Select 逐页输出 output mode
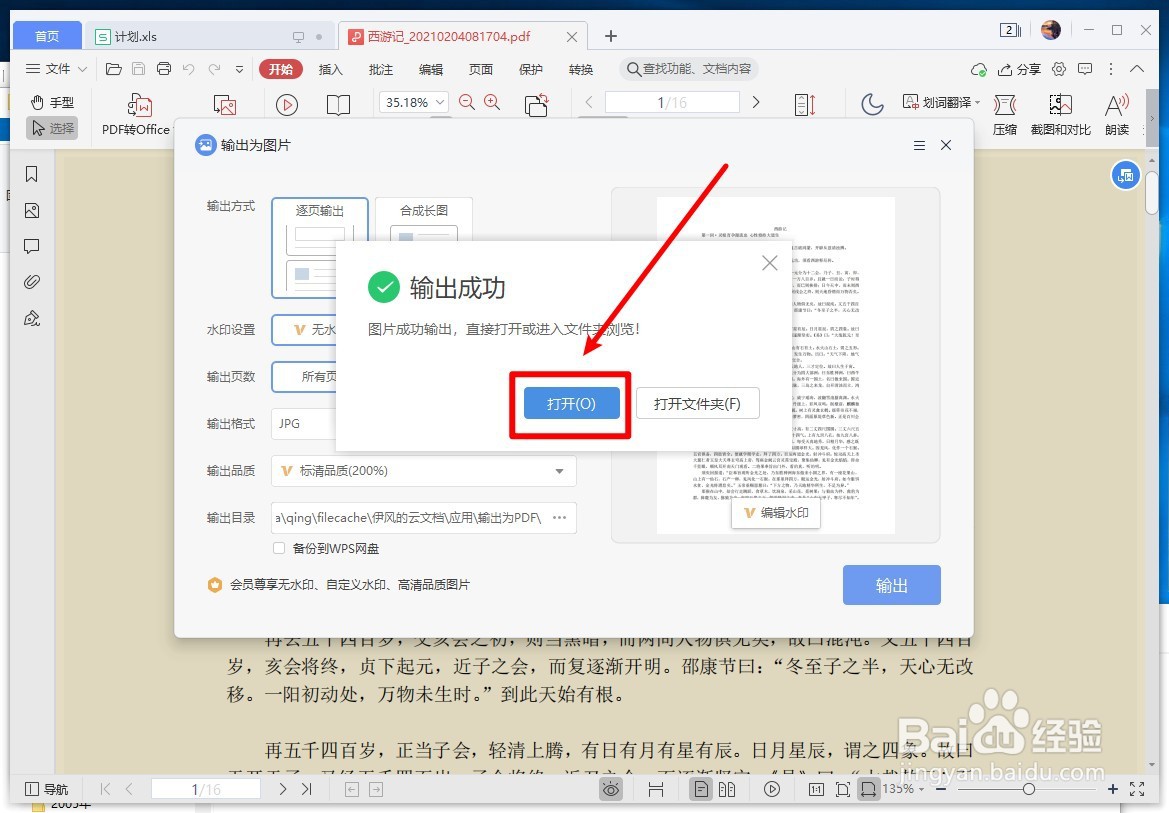This screenshot has height=813, width=1169. pyautogui.click(x=320, y=248)
